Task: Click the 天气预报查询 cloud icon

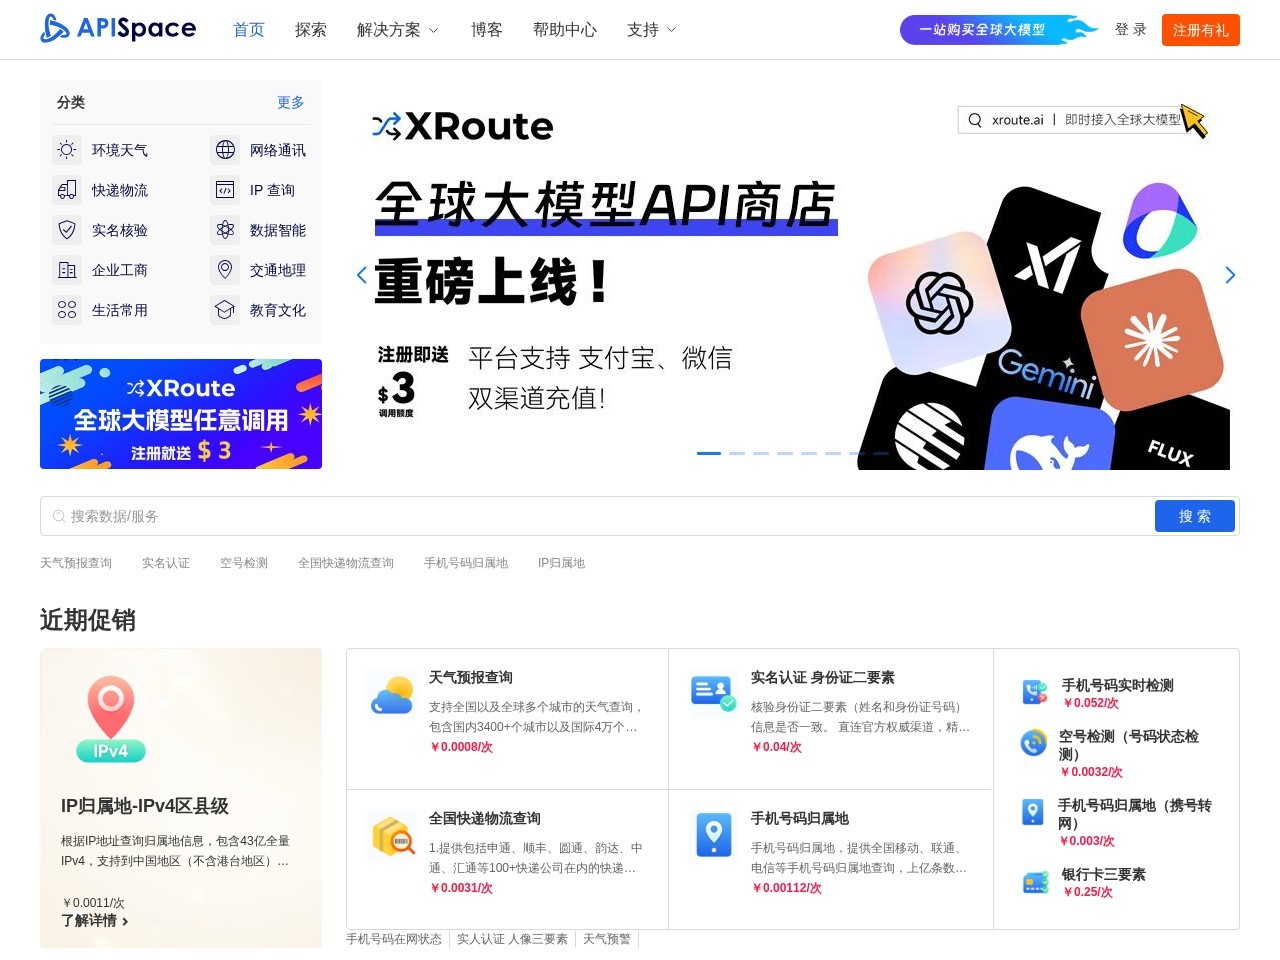Action: tap(392, 694)
